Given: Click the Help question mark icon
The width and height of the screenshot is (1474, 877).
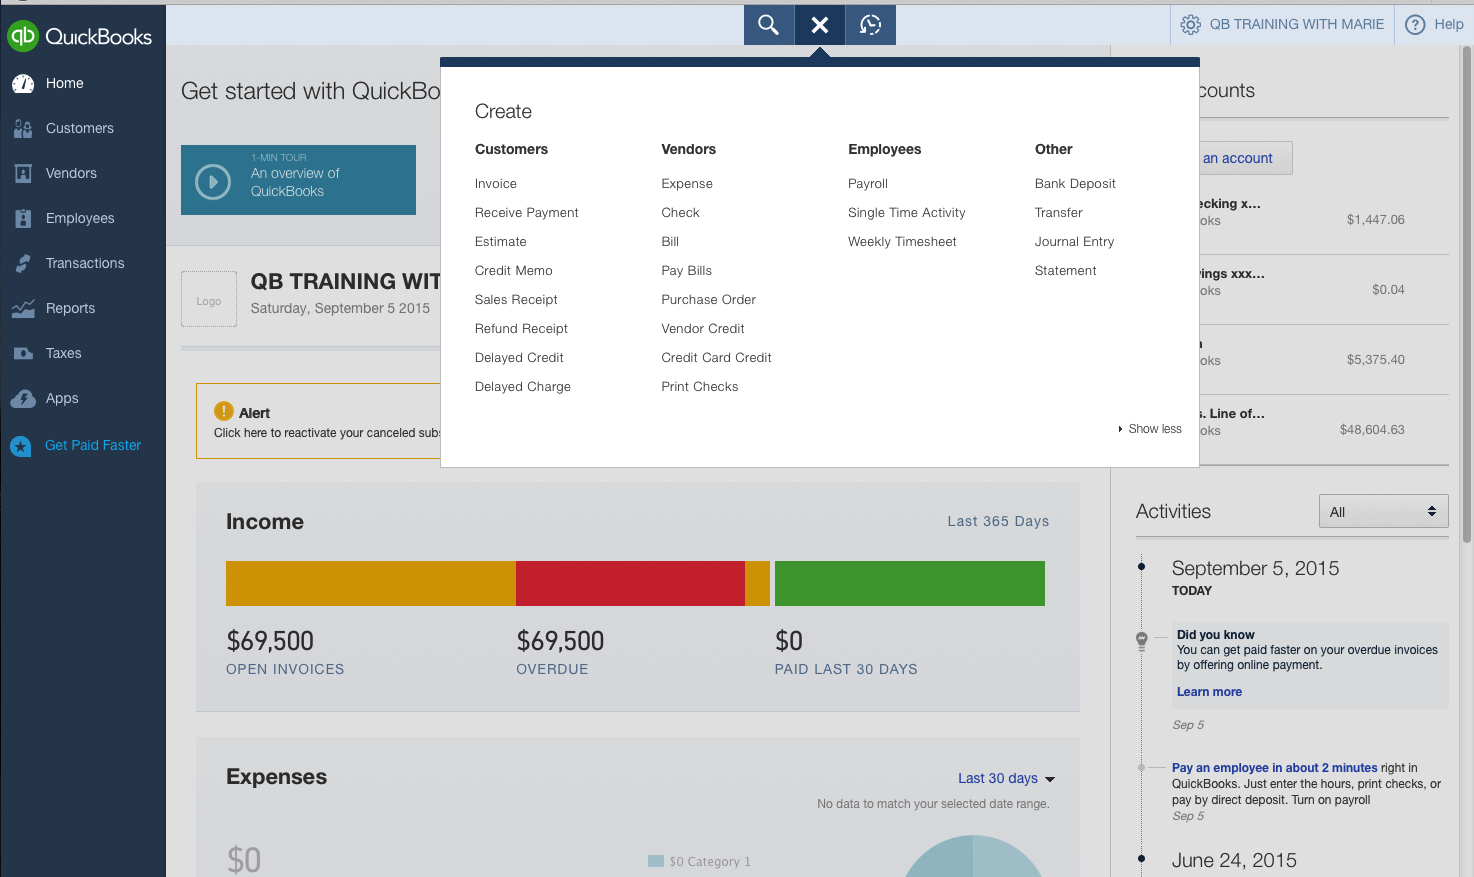Looking at the screenshot, I should pyautogui.click(x=1415, y=25).
